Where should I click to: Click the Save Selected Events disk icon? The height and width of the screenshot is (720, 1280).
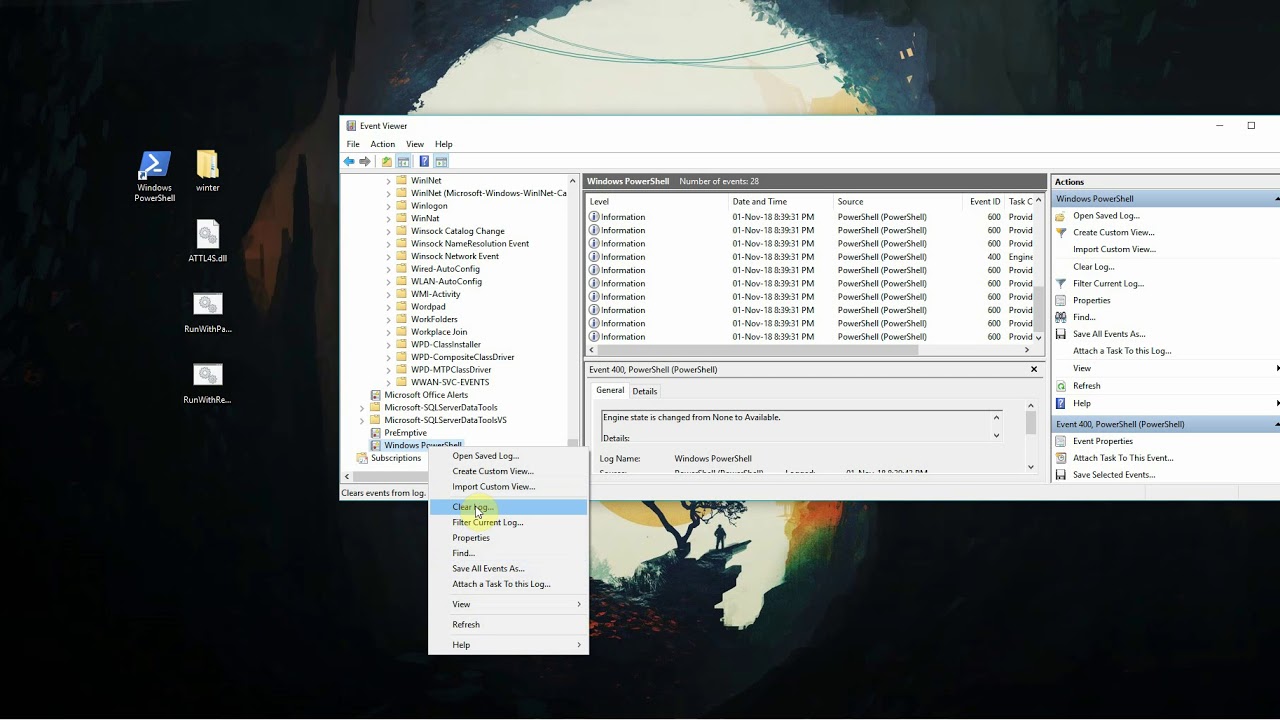coord(1061,475)
